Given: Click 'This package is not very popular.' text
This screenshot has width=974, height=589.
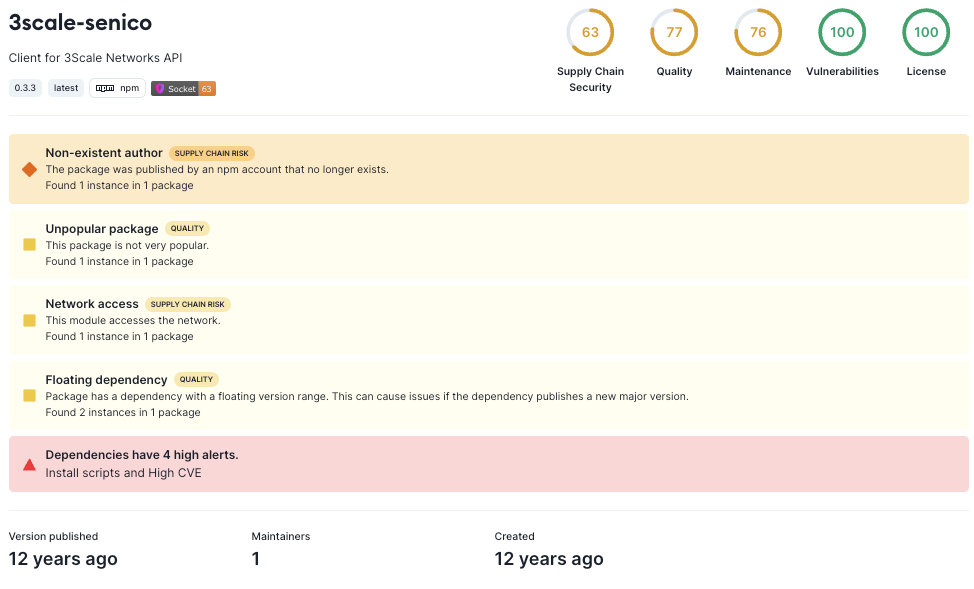Looking at the screenshot, I should point(127,245).
